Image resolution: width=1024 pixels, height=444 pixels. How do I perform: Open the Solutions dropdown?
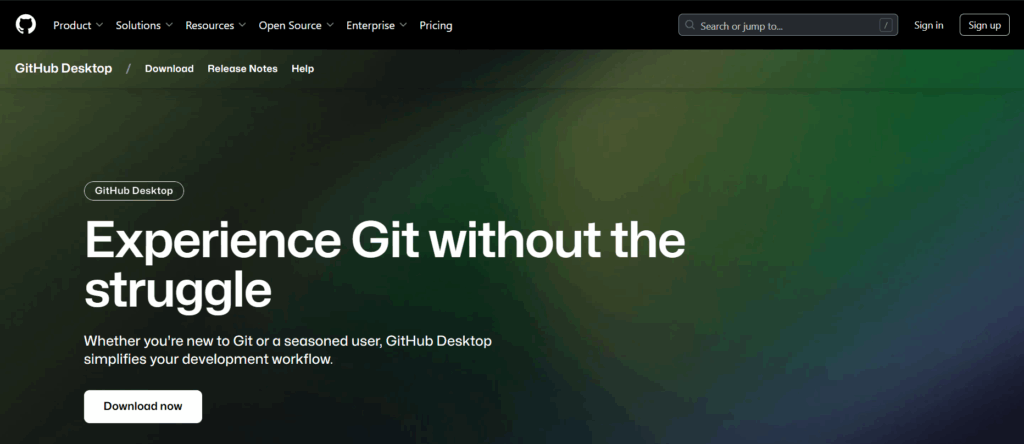143,25
